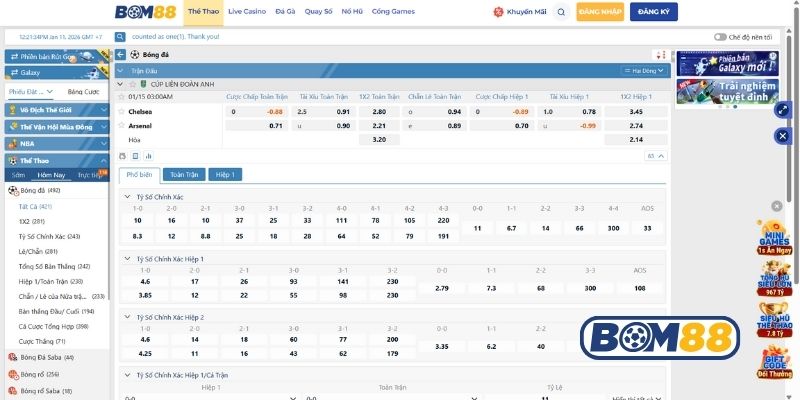
Task: Expand the Thế Vận Hội Mùa Đông section
Action: (57, 127)
